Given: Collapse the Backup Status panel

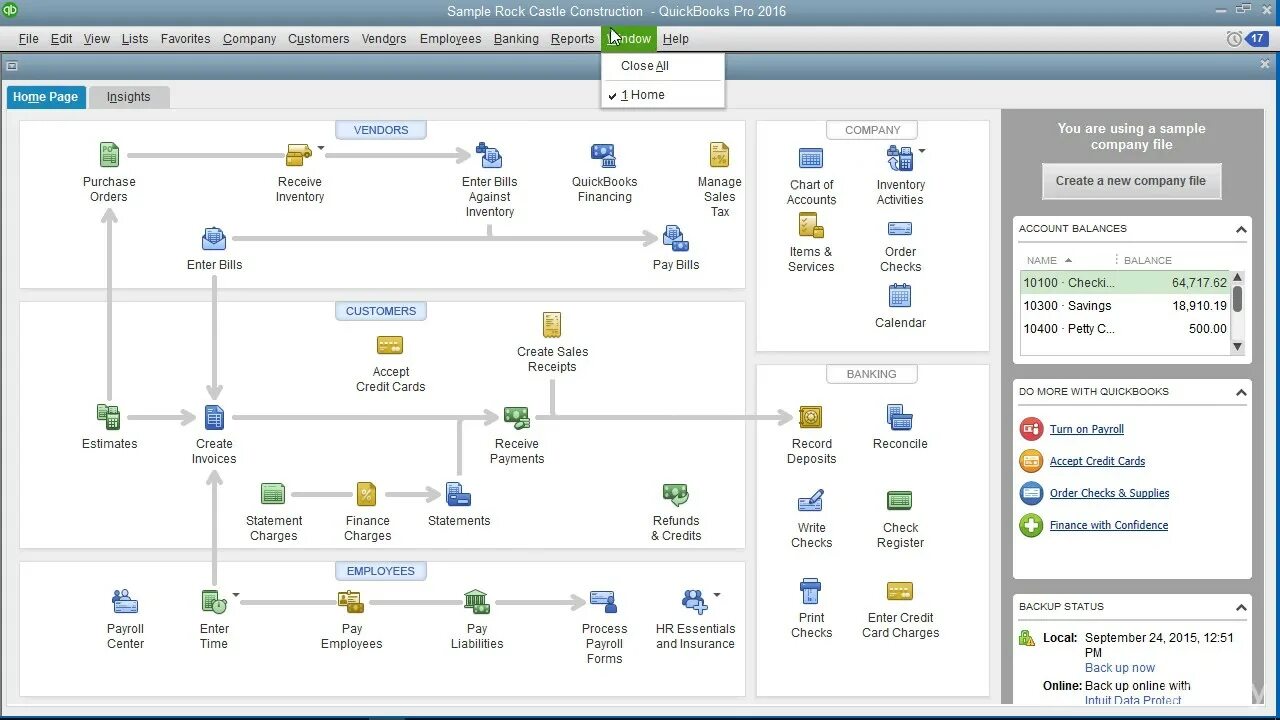Looking at the screenshot, I should click(1241, 607).
